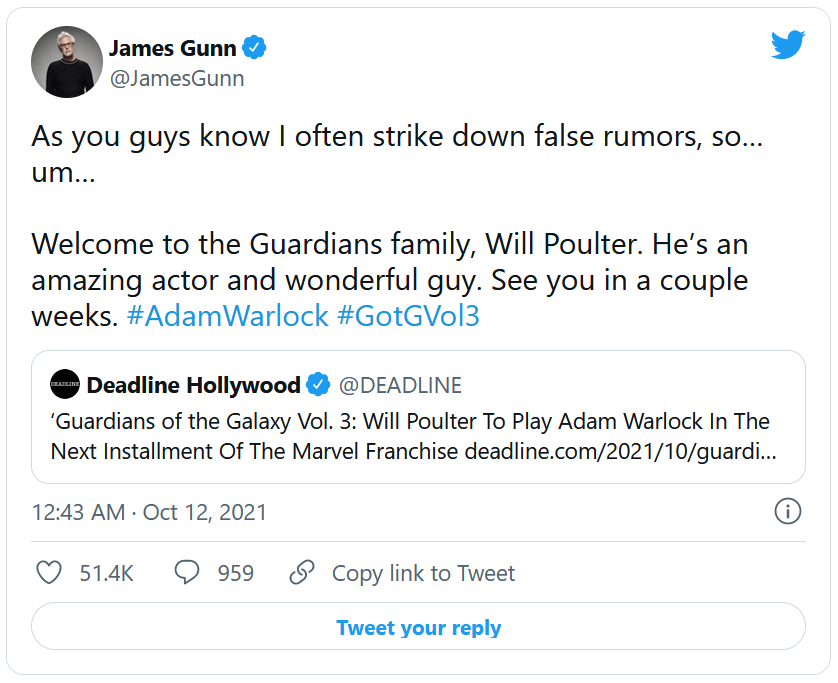The width and height of the screenshot is (838, 683).
Task: Click James Gunn's blue verified badge
Action: tap(255, 48)
